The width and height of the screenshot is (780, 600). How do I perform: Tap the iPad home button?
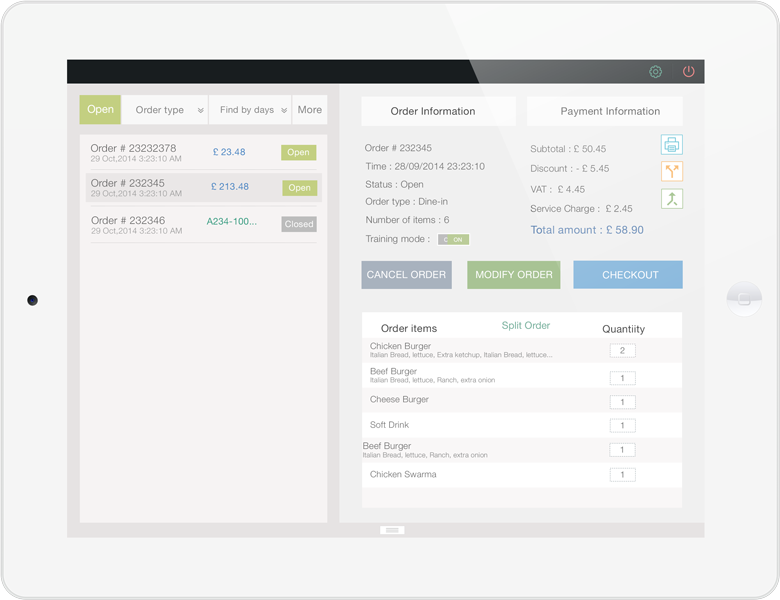point(744,300)
